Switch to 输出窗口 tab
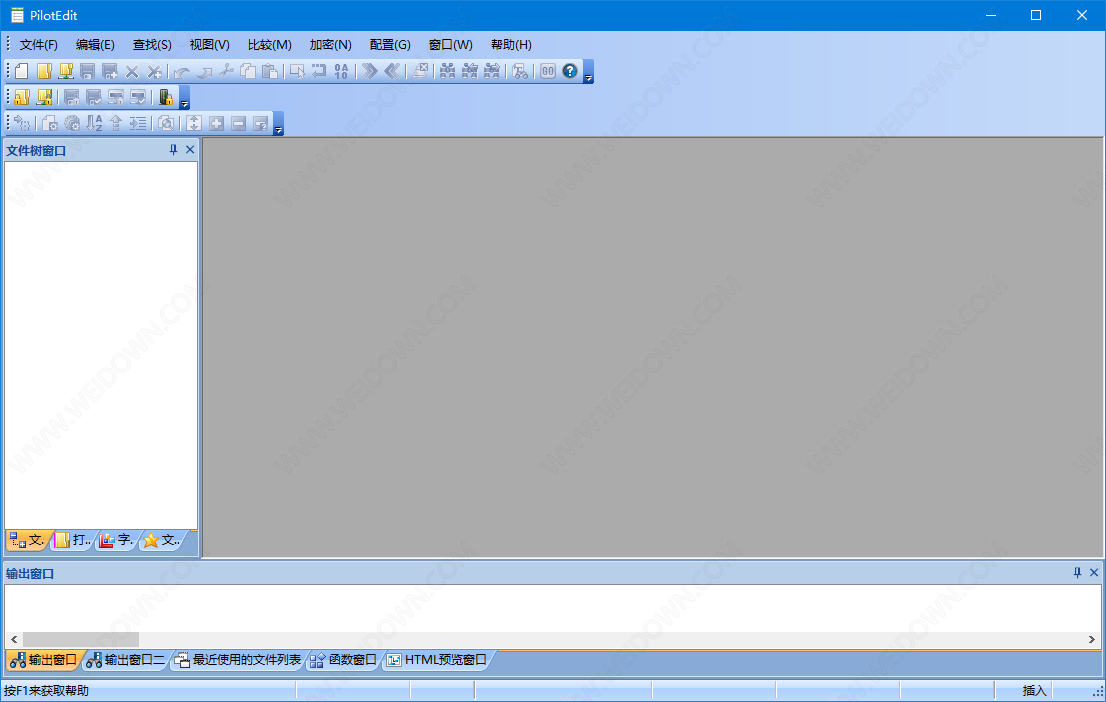The width and height of the screenshot is (1106, 702). (x=44, y=660)
